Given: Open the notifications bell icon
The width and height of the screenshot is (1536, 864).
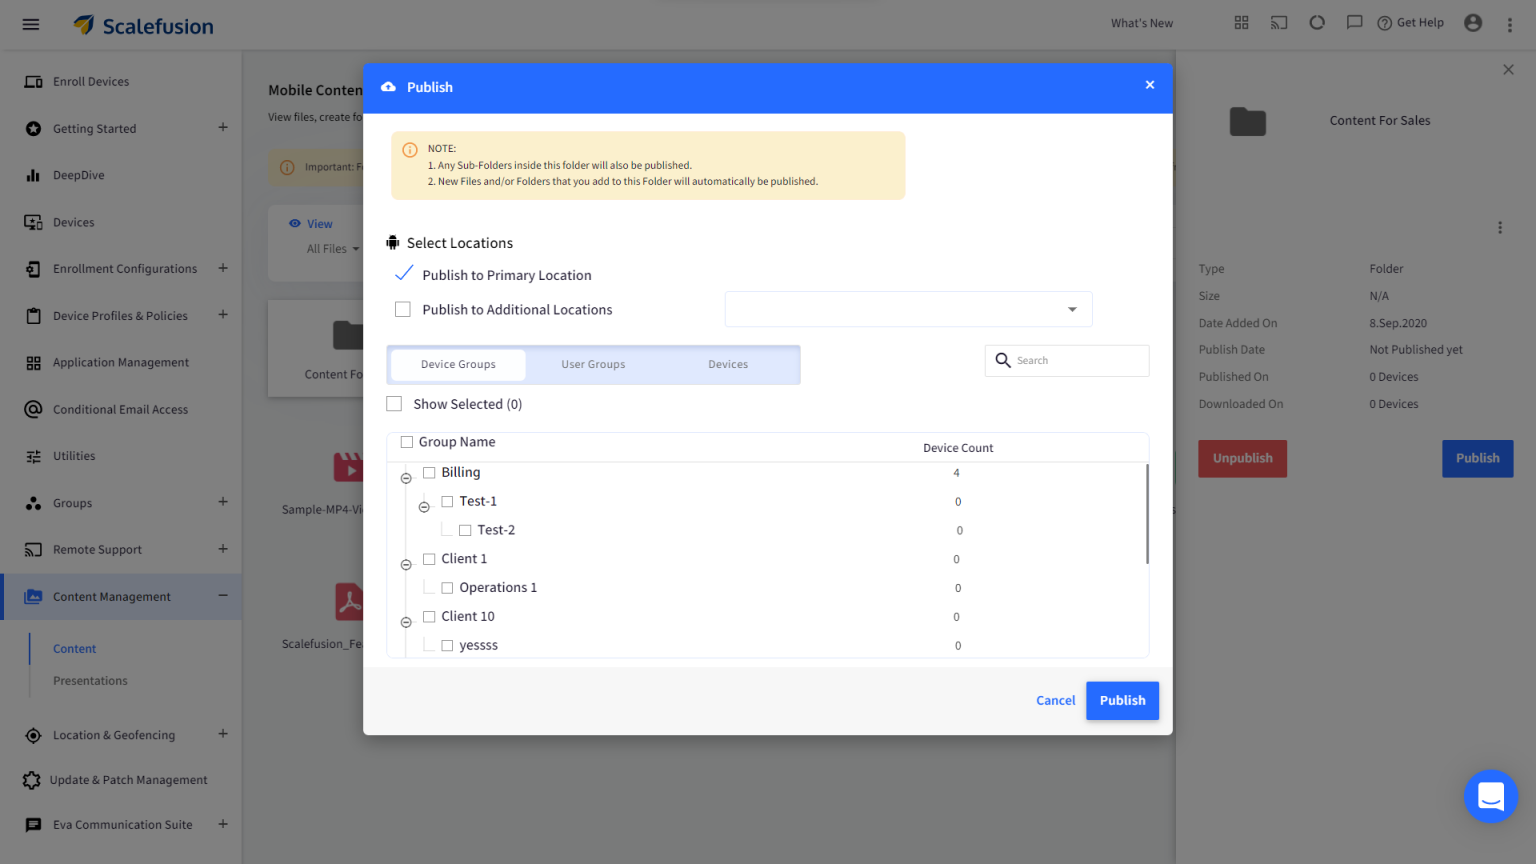Looking at the screenshot, I should coord(1317,22).
